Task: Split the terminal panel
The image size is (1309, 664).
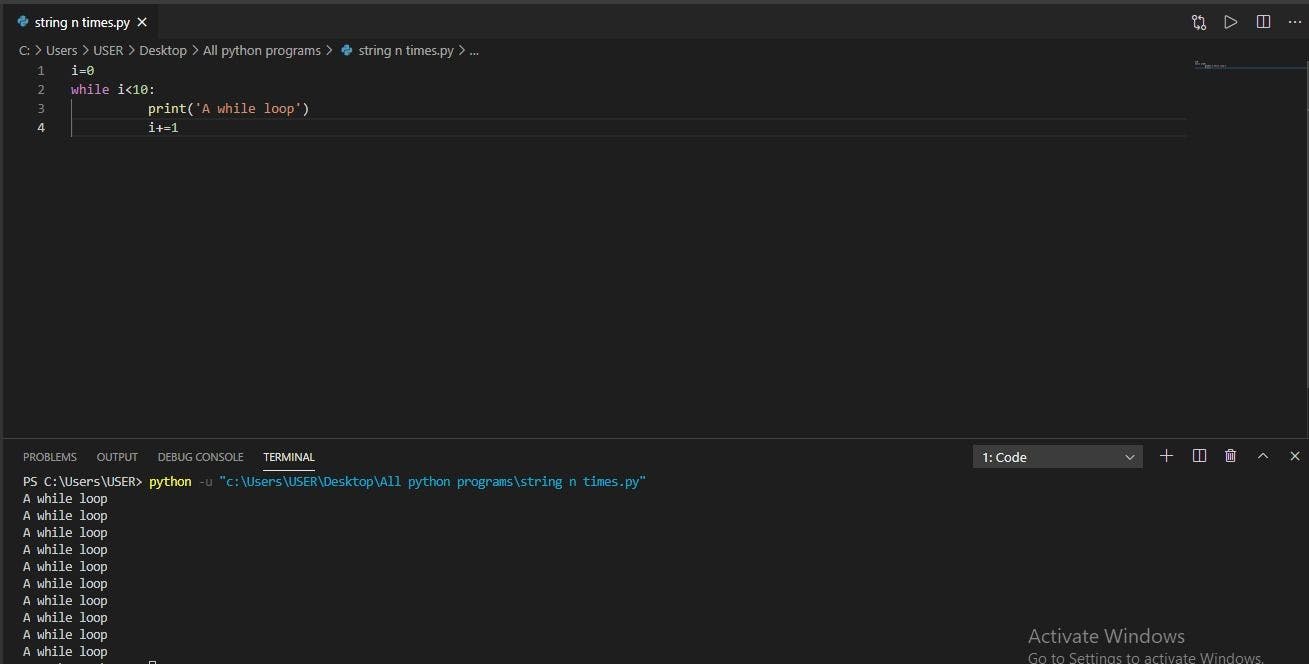Action: (x=1199, y=456)
